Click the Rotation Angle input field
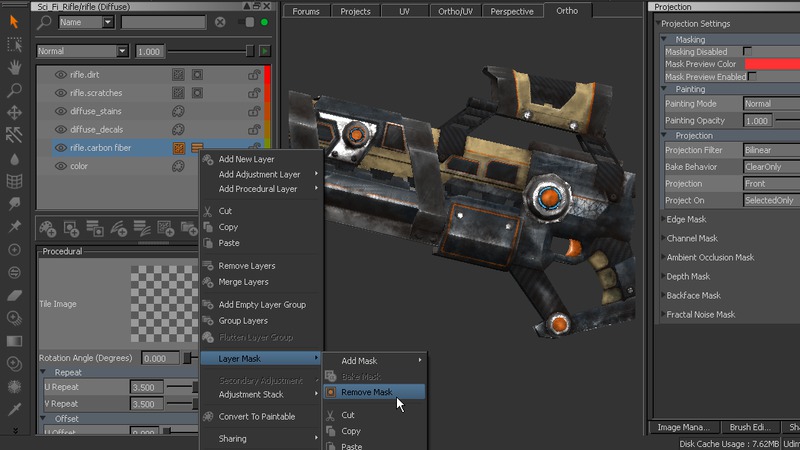 pos(160,358)
